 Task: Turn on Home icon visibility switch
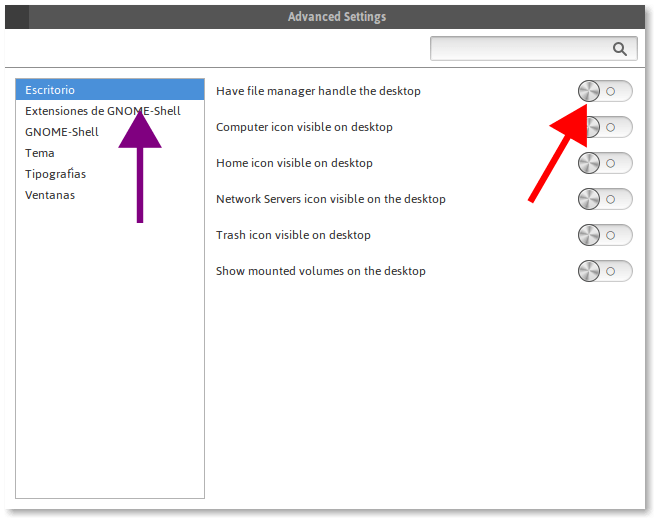pyautogui.click(x=605, y=163)
